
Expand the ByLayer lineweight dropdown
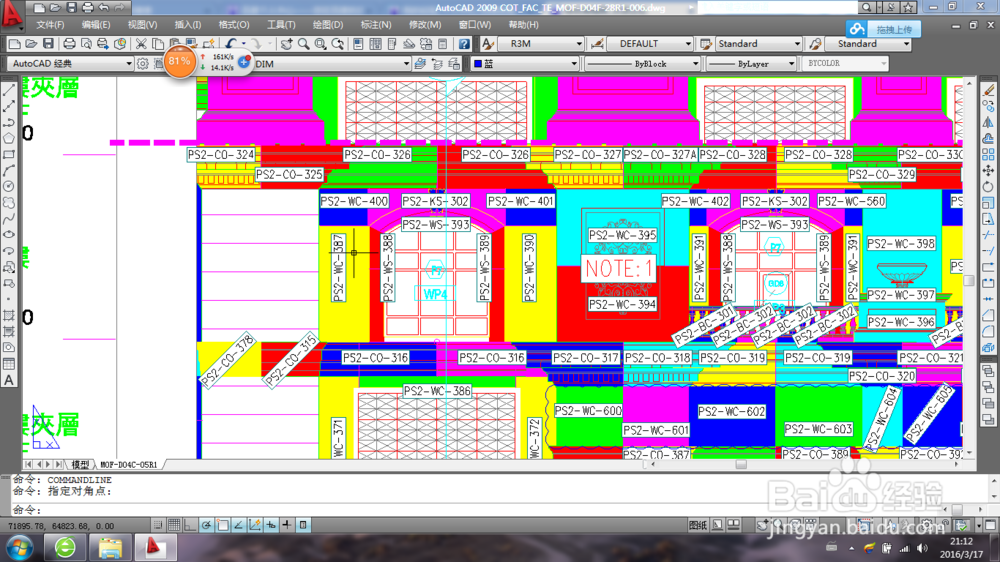pyautogui.click(x=791, y=64)
